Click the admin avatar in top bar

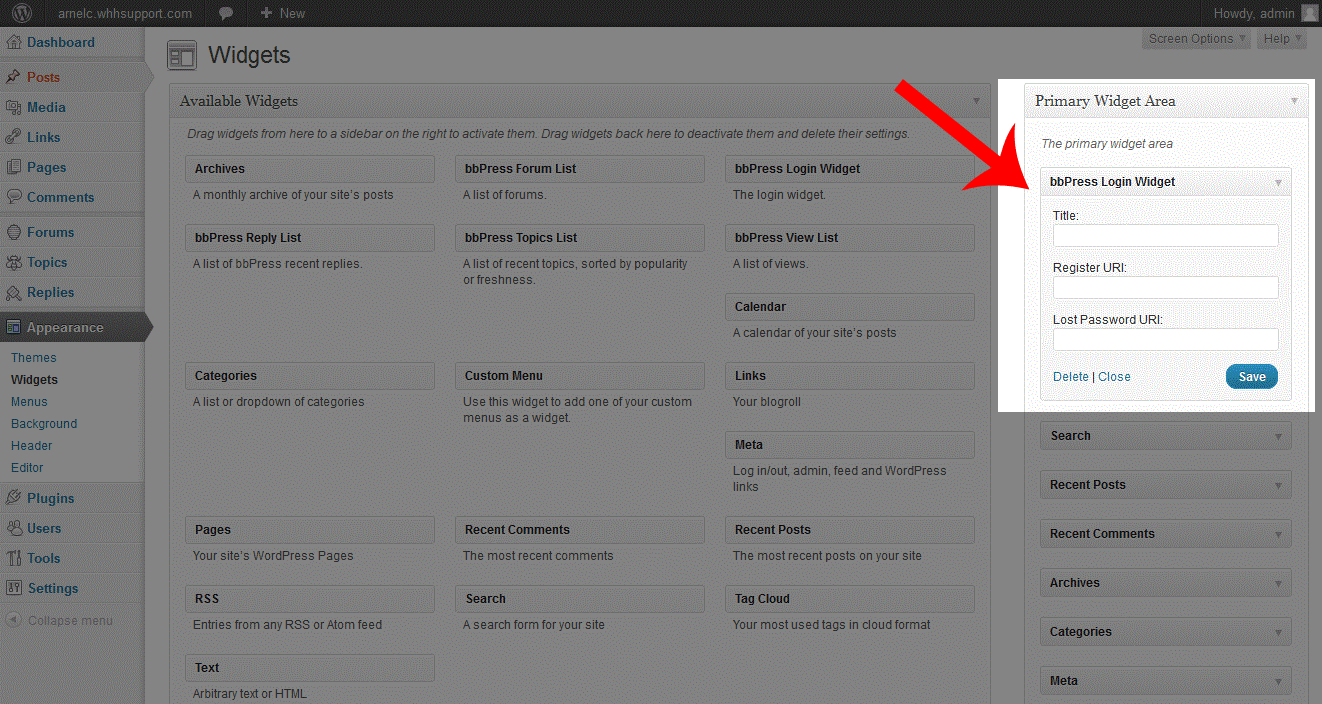[1309, 13]
